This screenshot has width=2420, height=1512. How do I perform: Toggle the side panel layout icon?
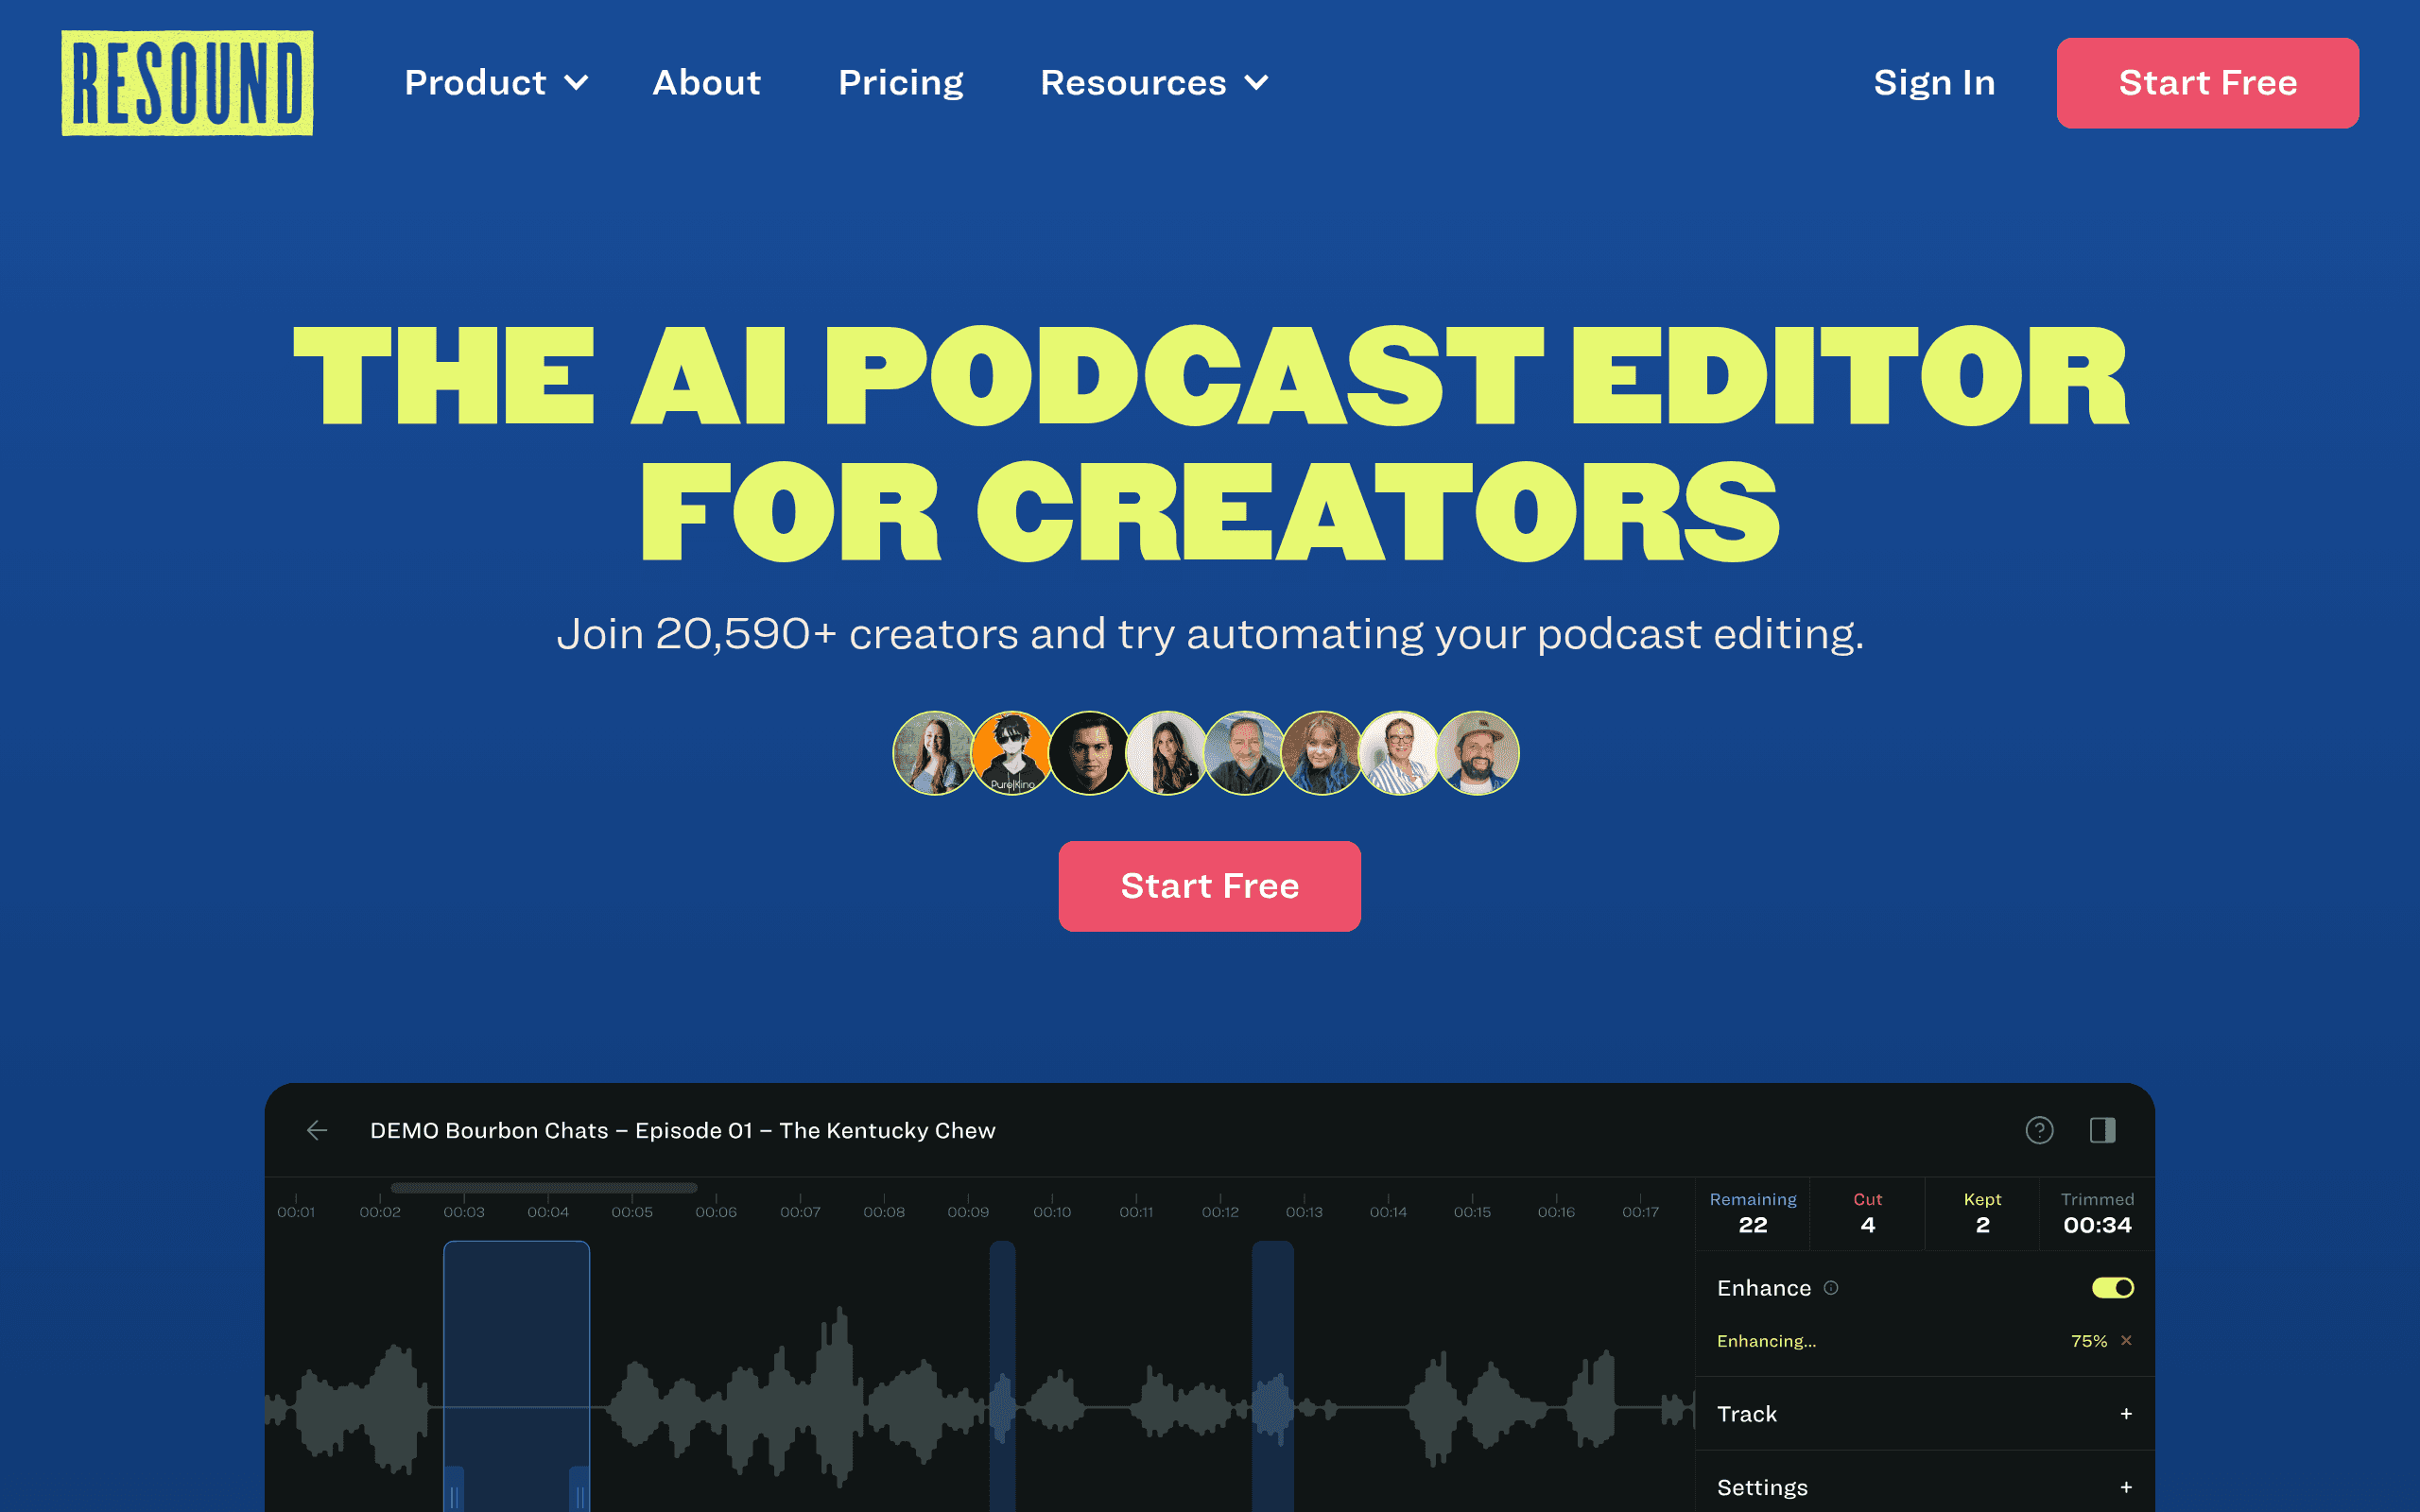coord(2102,1130)
